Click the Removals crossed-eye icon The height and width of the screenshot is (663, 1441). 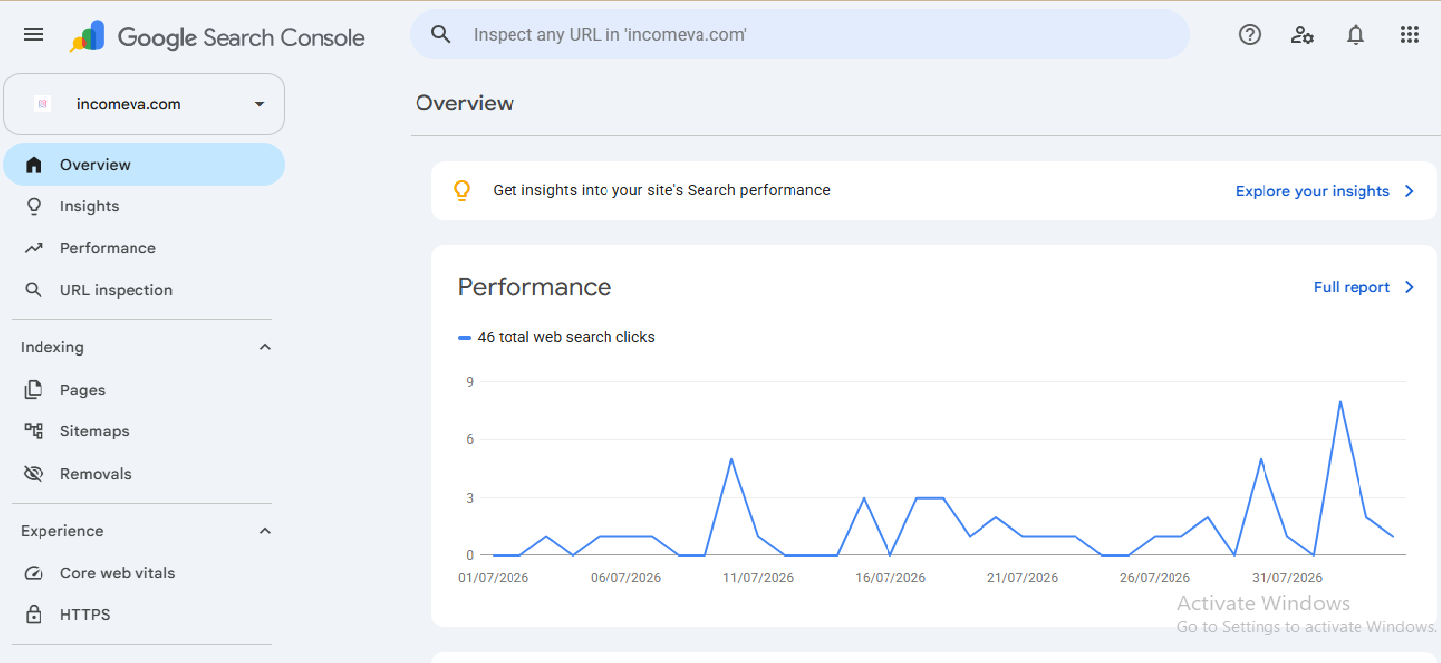coord(34,474)
